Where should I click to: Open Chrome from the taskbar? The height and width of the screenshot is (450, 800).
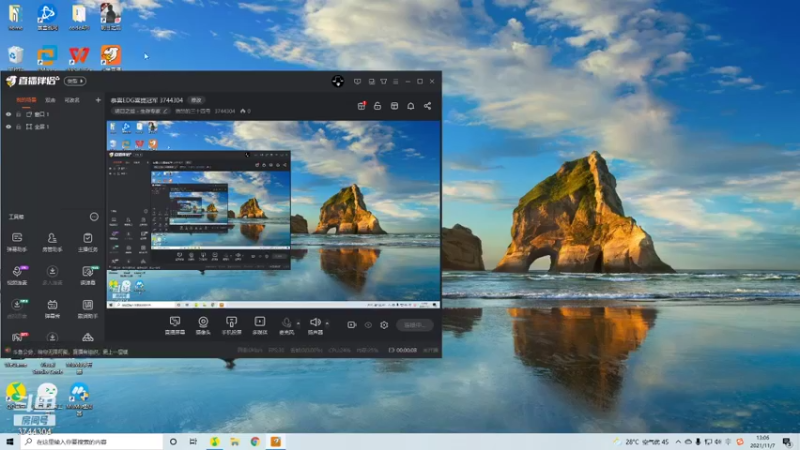click(255, 441)
